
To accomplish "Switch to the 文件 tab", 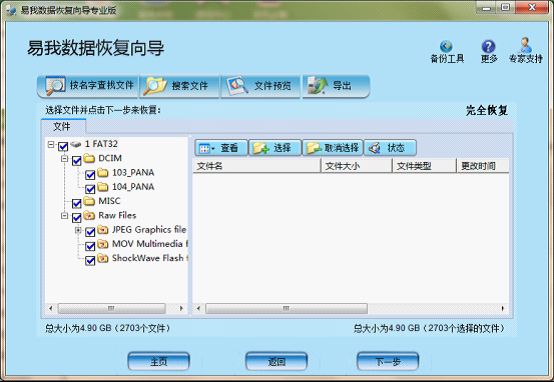I will click(x=63, y=127).
